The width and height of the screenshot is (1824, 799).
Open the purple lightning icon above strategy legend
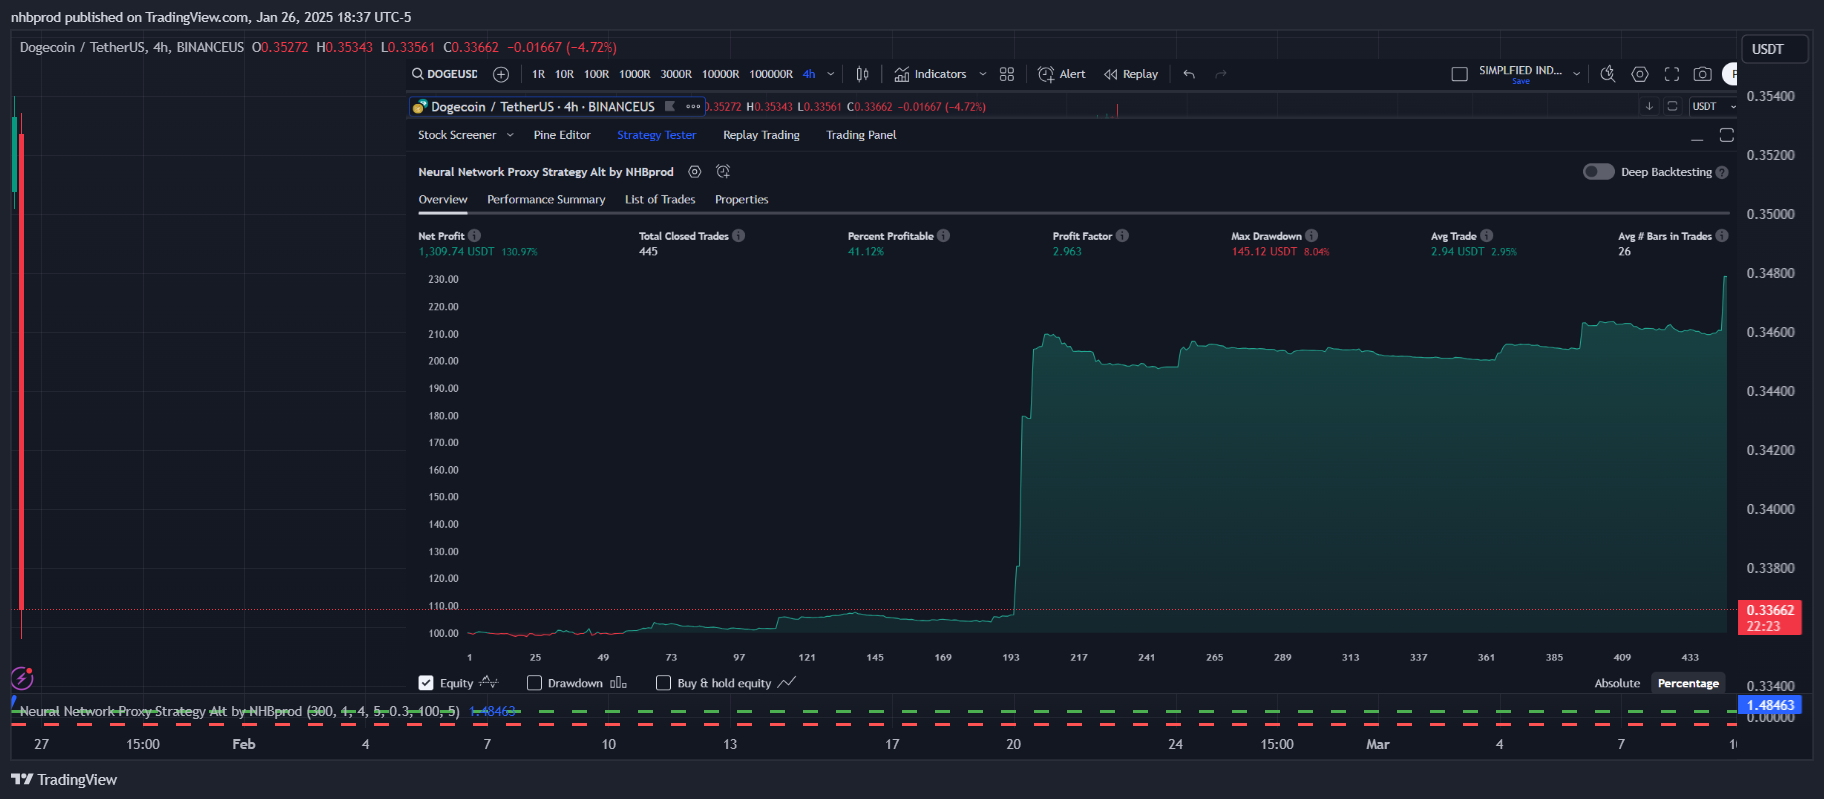coord(22,679)
